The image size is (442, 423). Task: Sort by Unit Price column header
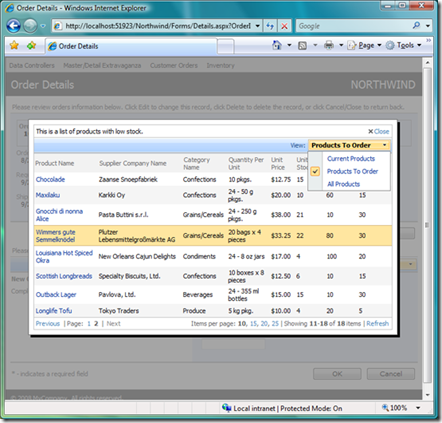pyautogui.click(x=278, y=163)
